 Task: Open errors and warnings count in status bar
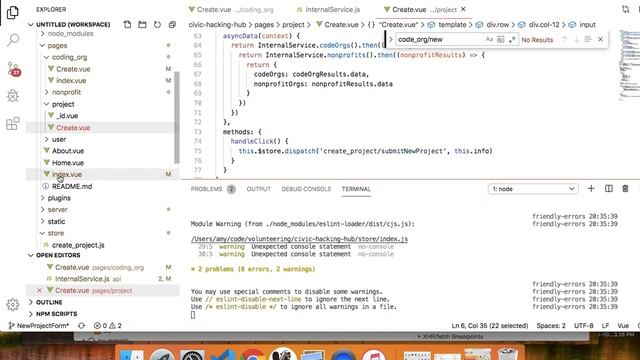108,326
